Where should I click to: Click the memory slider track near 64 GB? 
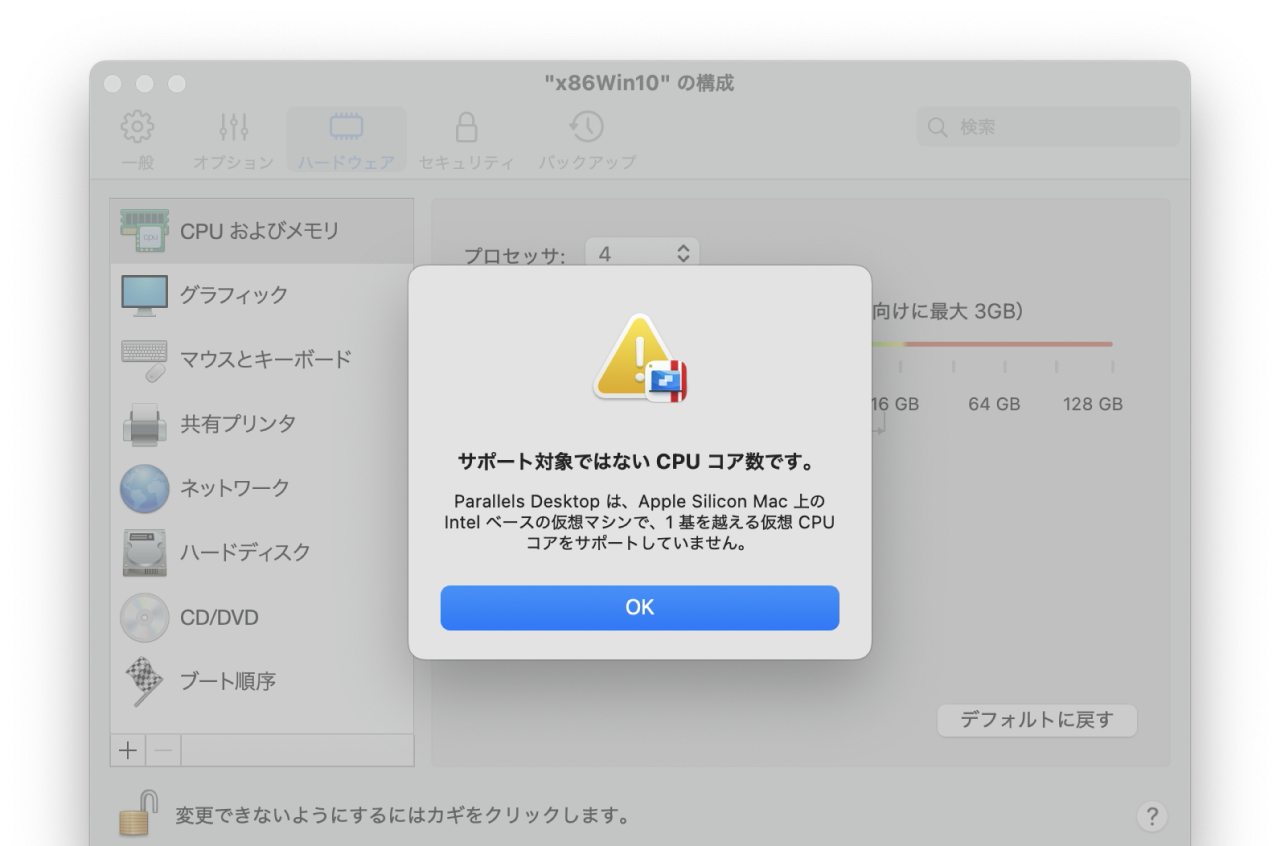[x=994, y=344]
